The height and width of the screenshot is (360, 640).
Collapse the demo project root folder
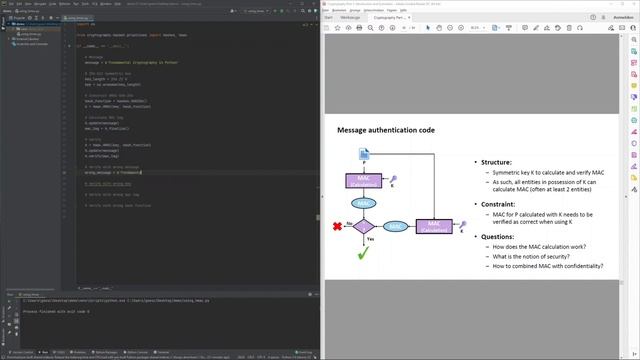tap(9, 24)
